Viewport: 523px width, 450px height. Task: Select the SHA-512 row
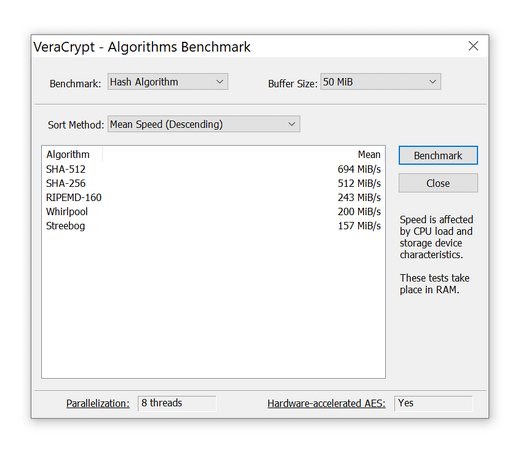213,169
